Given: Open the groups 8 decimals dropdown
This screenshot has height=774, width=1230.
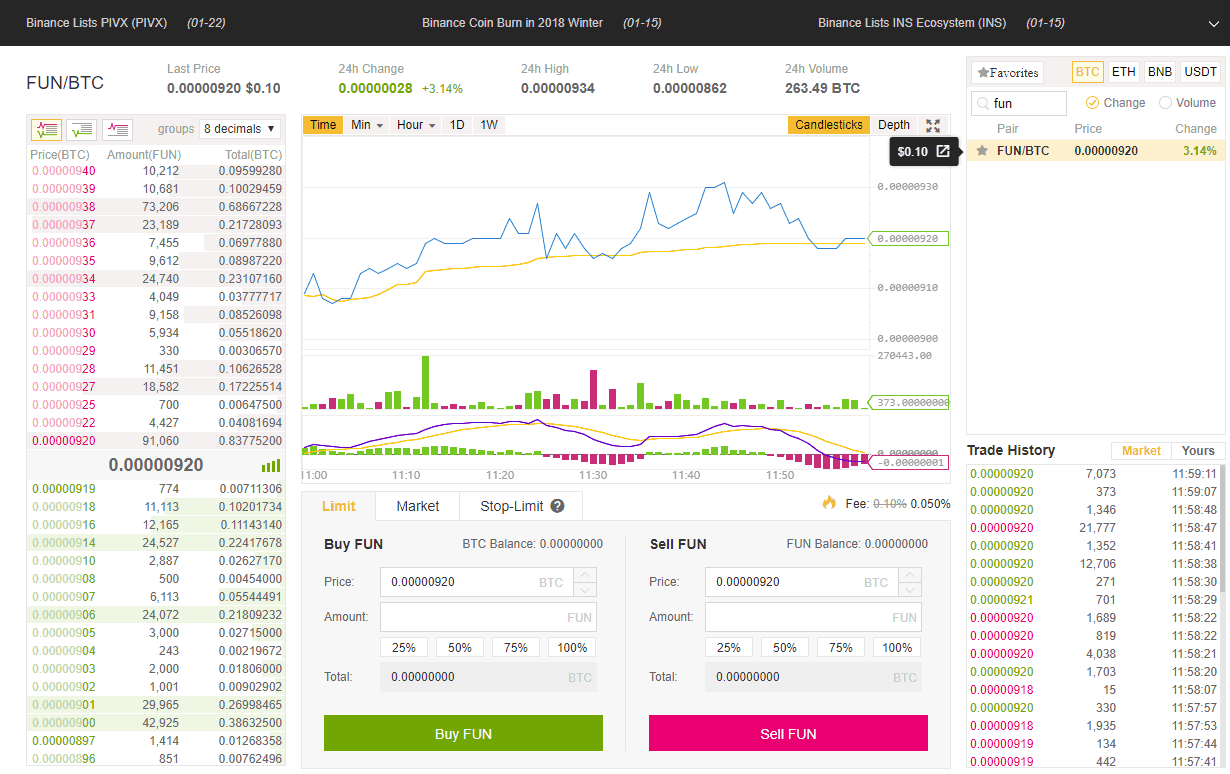Looking at the screenshot, I should (x=240, y=129).
